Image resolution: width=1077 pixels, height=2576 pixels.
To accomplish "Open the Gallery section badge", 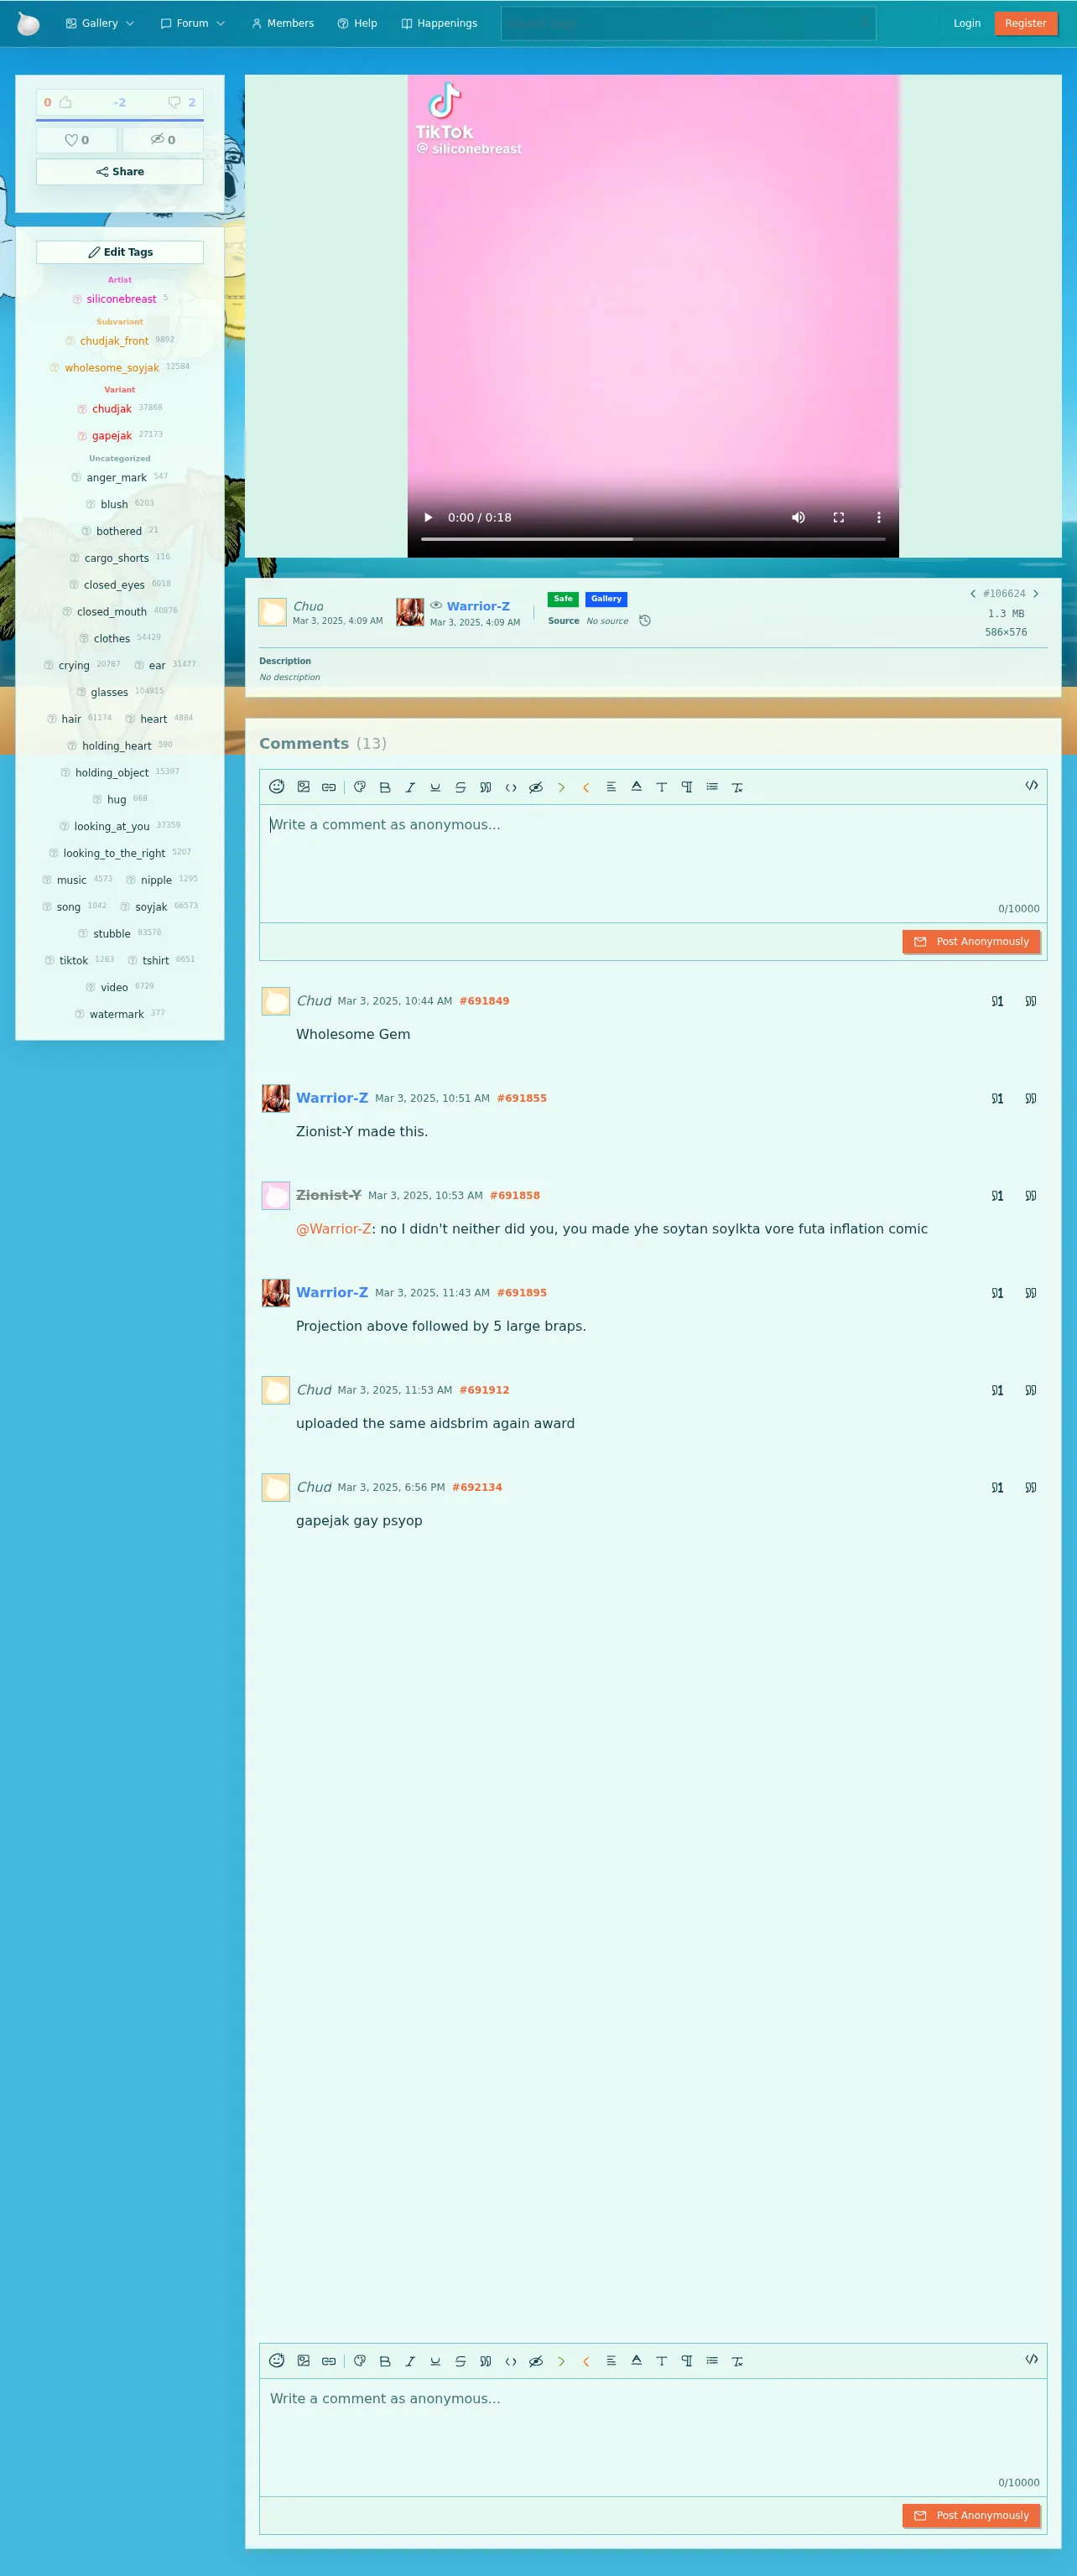I will [606, 599].
